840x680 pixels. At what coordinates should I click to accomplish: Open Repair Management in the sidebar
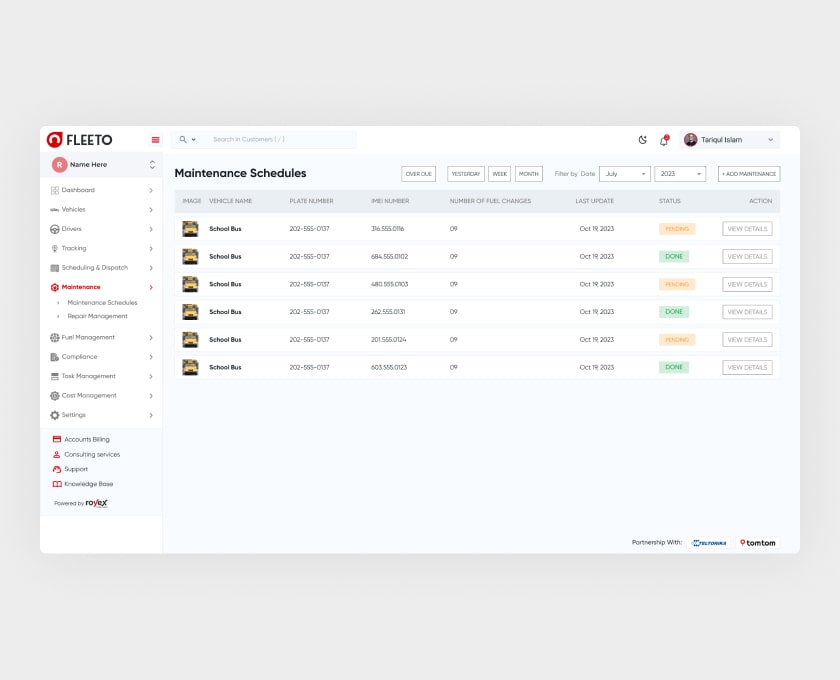pos(97,316)
